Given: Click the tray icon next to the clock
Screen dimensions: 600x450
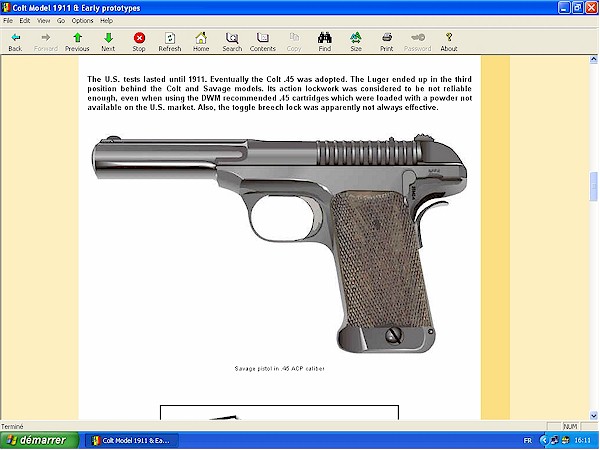Looking at the screenshot, I should (x=565, y=440).
